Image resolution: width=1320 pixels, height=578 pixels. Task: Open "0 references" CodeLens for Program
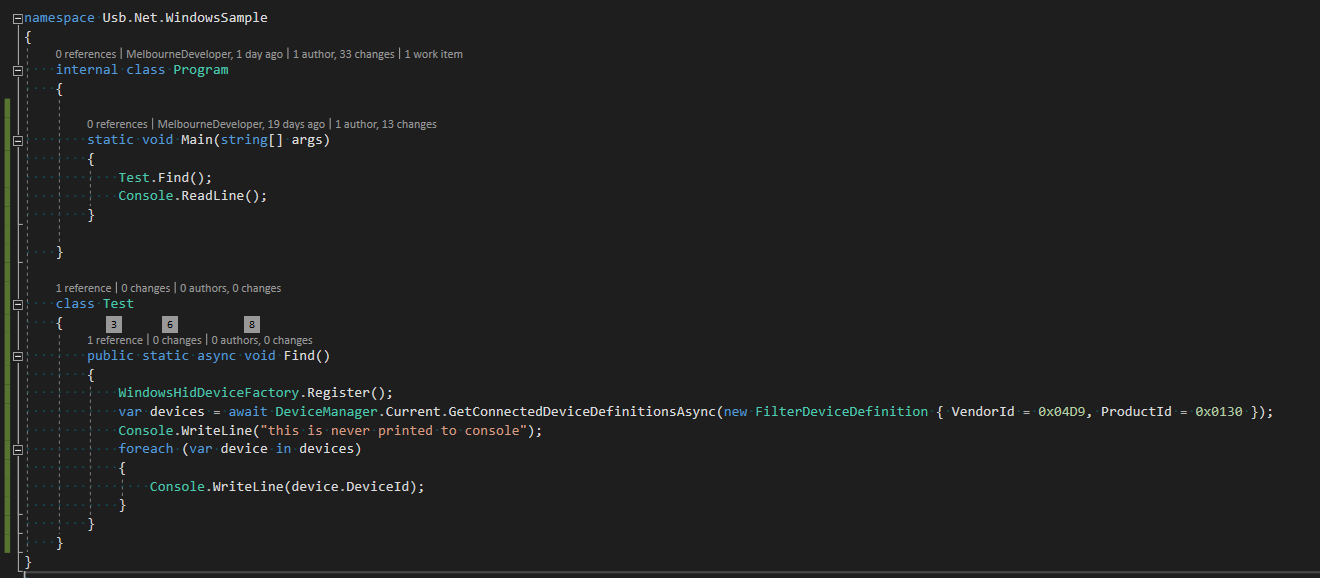(87, 54)
